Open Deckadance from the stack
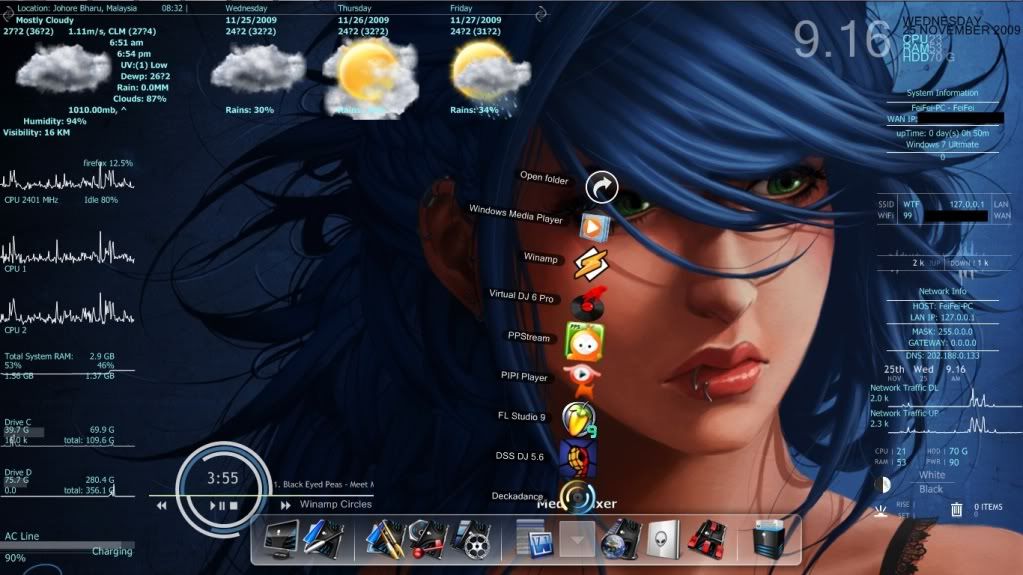The width and height of the screenshot is (1023, 575). click(577, 497)
